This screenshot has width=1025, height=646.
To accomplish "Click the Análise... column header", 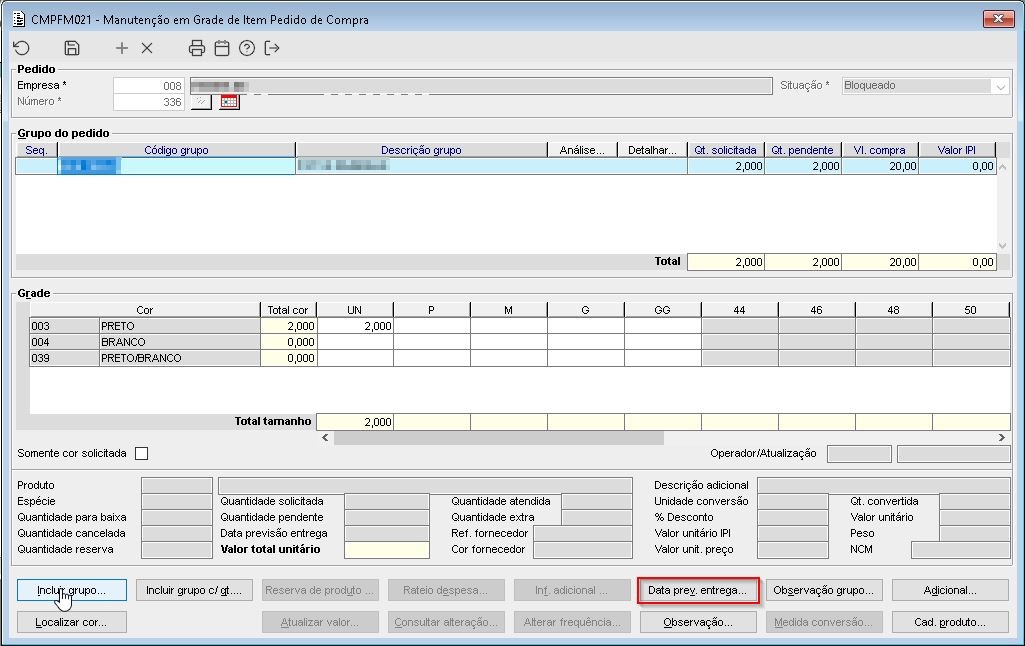I will 582,150.
